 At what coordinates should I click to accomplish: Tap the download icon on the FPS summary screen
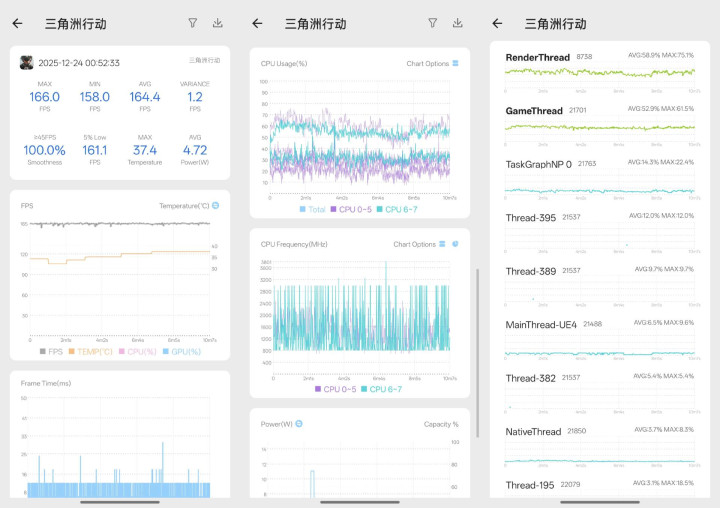tap(218, 23)
